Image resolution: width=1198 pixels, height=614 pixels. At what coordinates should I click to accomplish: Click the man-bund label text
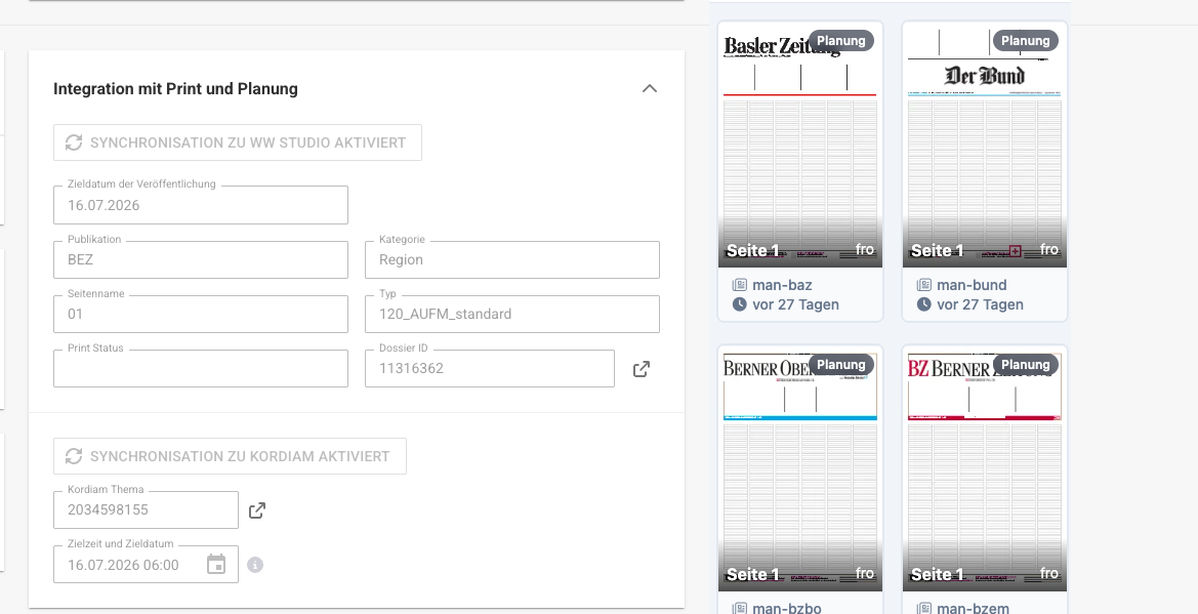point(972,285)
